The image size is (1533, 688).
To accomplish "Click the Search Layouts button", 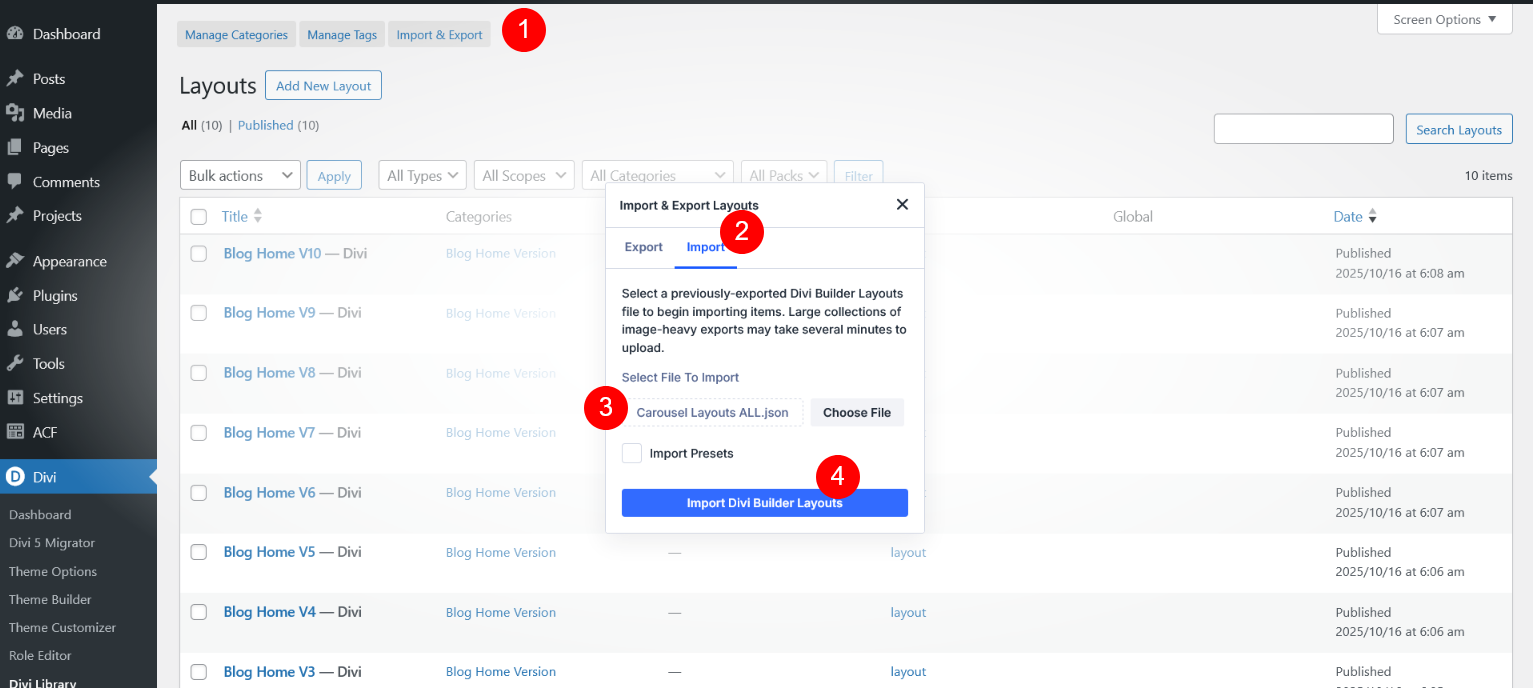I will point(1458,129).
